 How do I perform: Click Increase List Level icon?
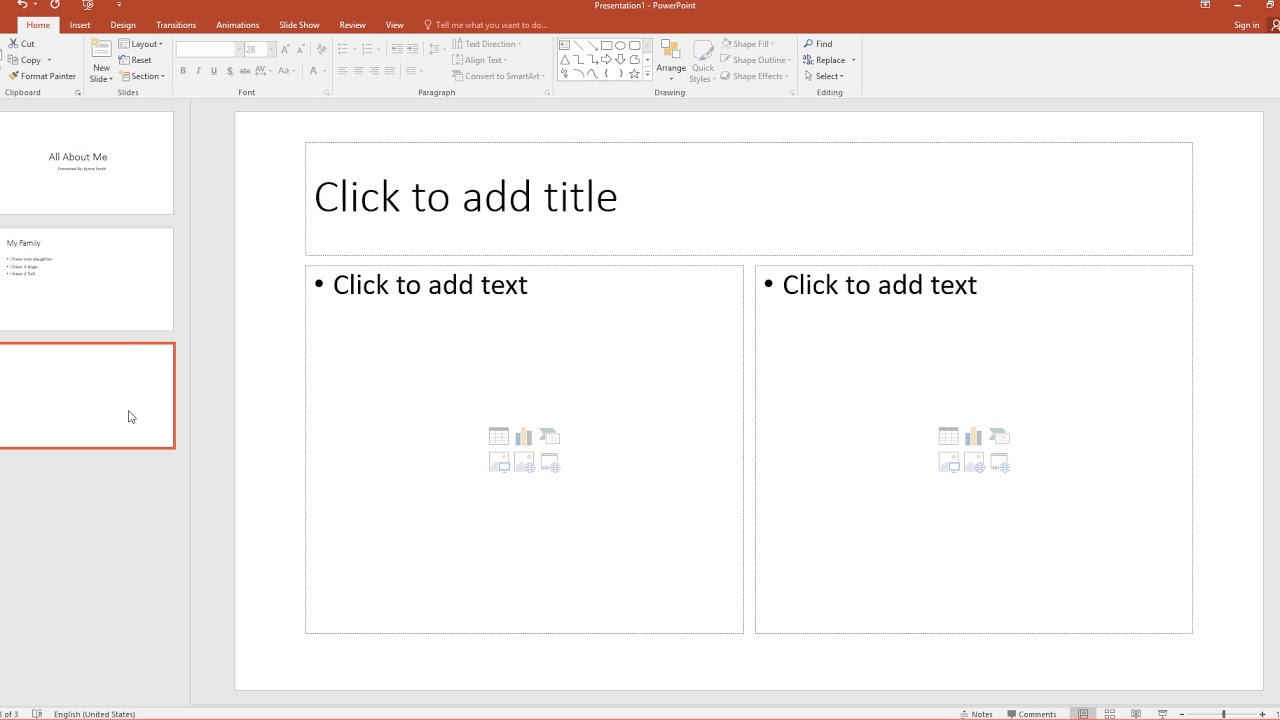412,49
